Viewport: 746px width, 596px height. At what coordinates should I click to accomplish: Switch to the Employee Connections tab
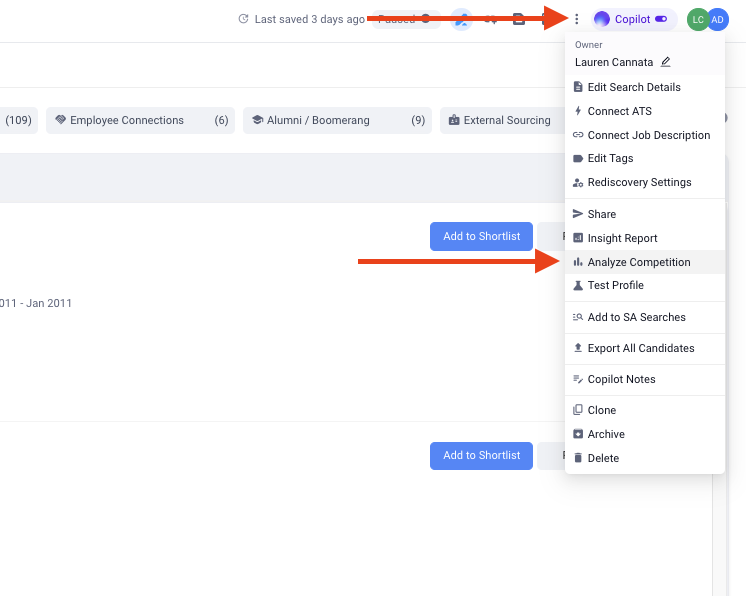point(140,120)
